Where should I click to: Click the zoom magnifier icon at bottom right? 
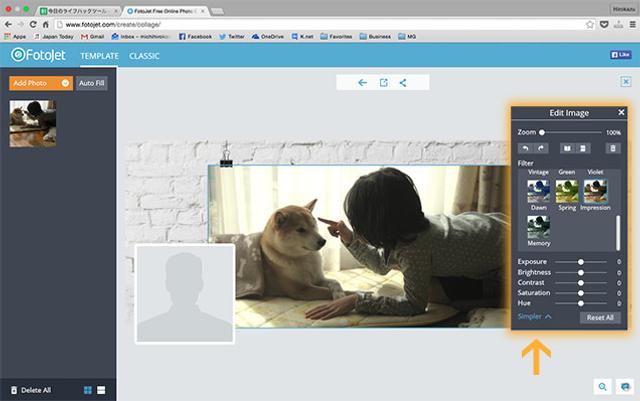pos(603,386)
